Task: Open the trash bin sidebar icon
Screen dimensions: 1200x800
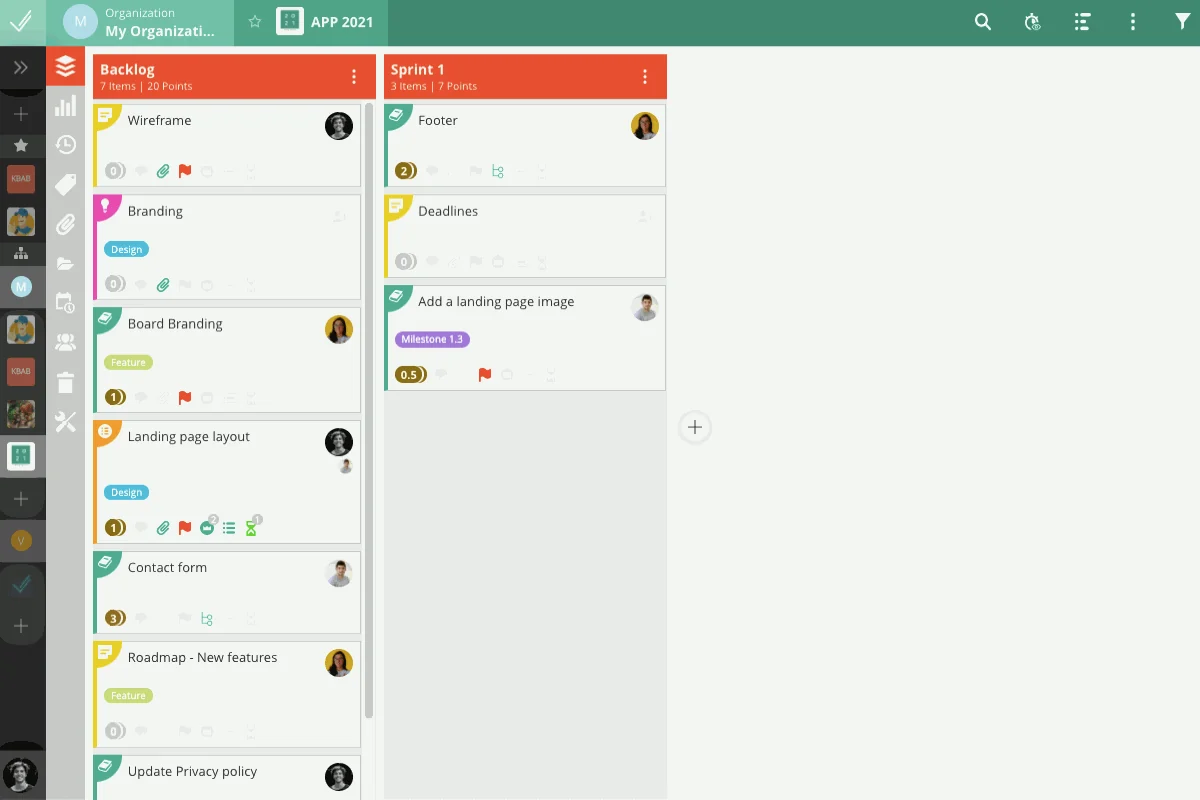Action: coord(65,382)
